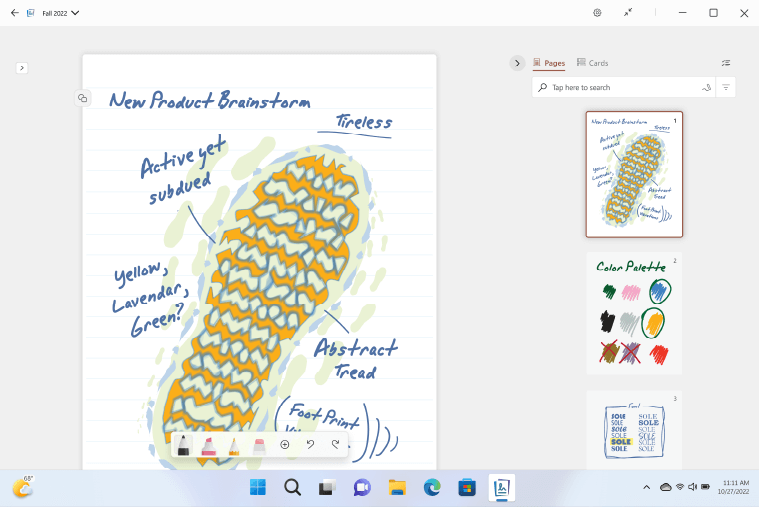Click the add (plus) button in pen toolbar
Image resolution: width=759 pixels, height=507 pixels.
pyautogui.click(x=285, y=445)
